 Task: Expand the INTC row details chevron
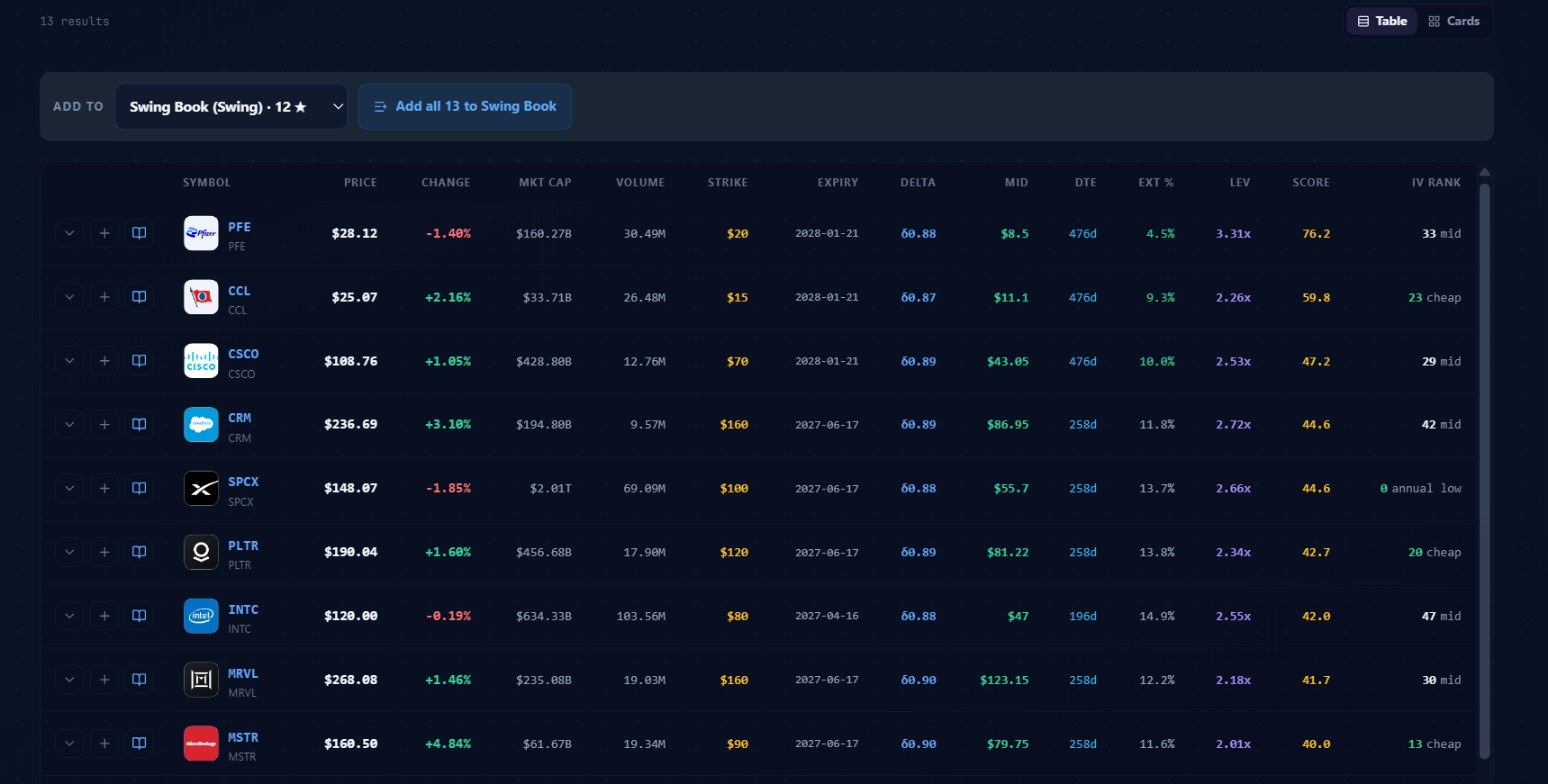[x=69, y=616]
